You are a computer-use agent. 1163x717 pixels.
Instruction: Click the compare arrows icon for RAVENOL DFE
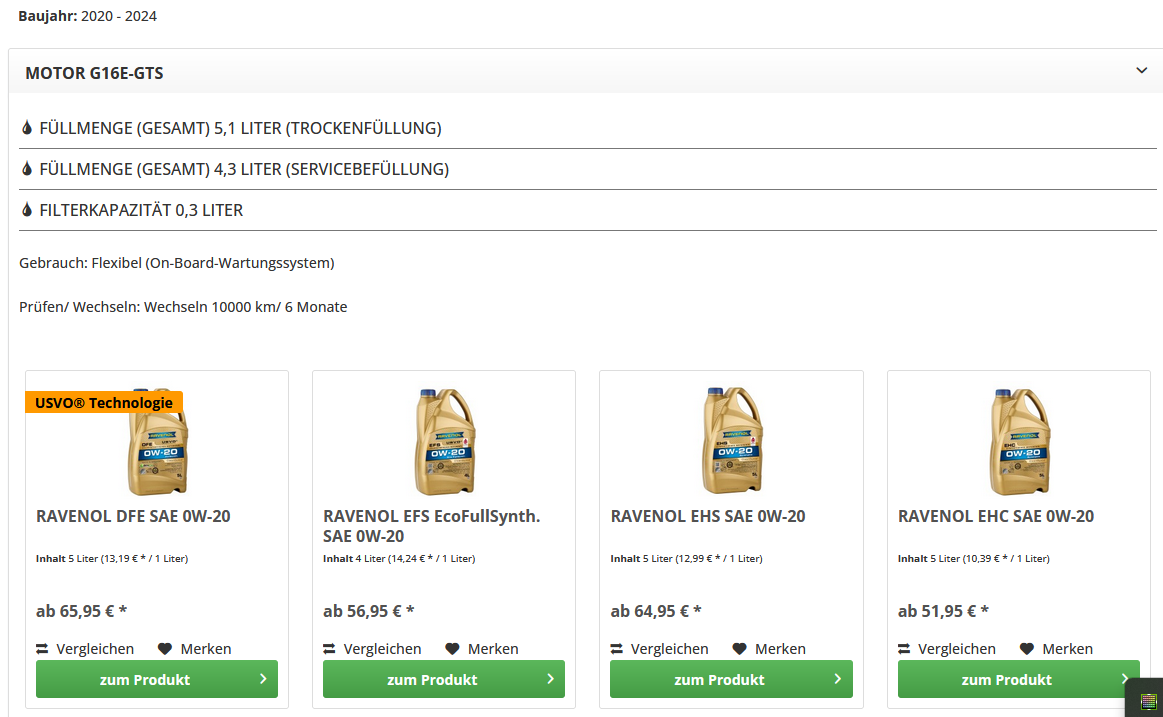[x=42, y=649]
